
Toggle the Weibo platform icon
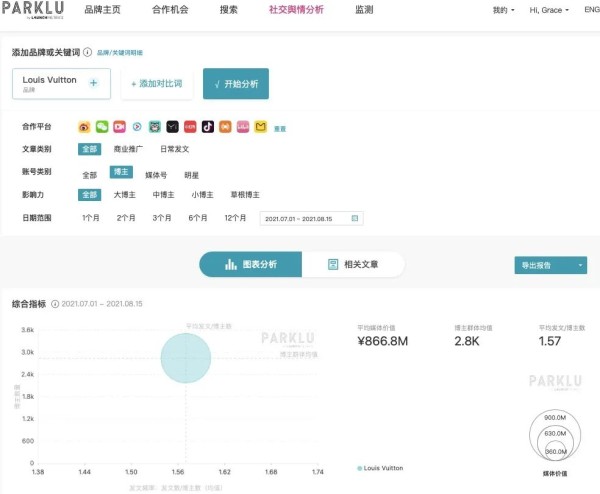[x=84, y=127]
